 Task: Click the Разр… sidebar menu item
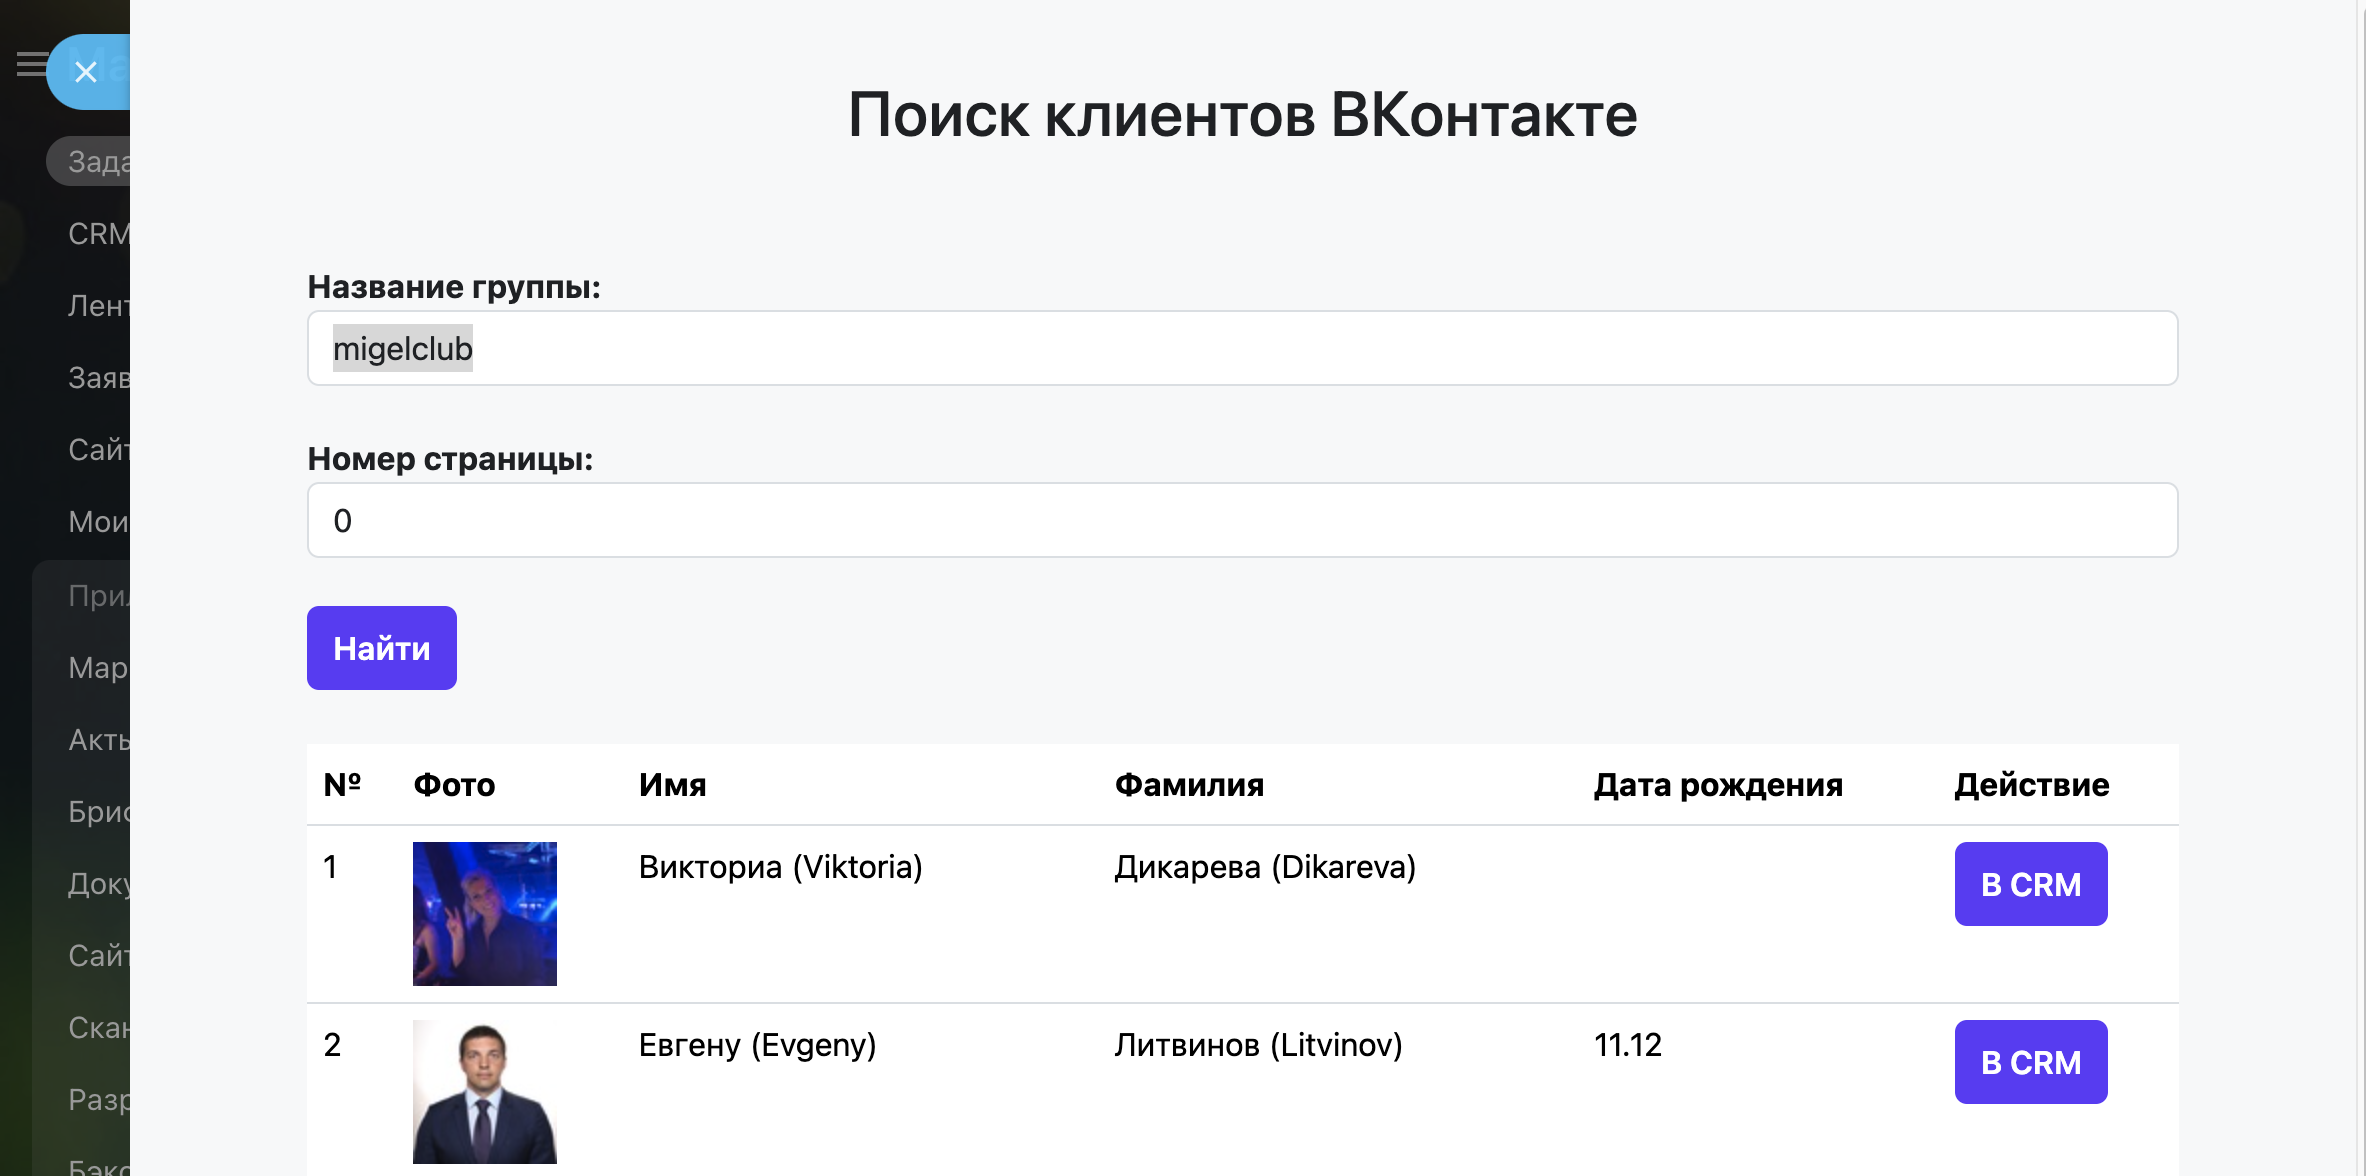[98, 1100]
